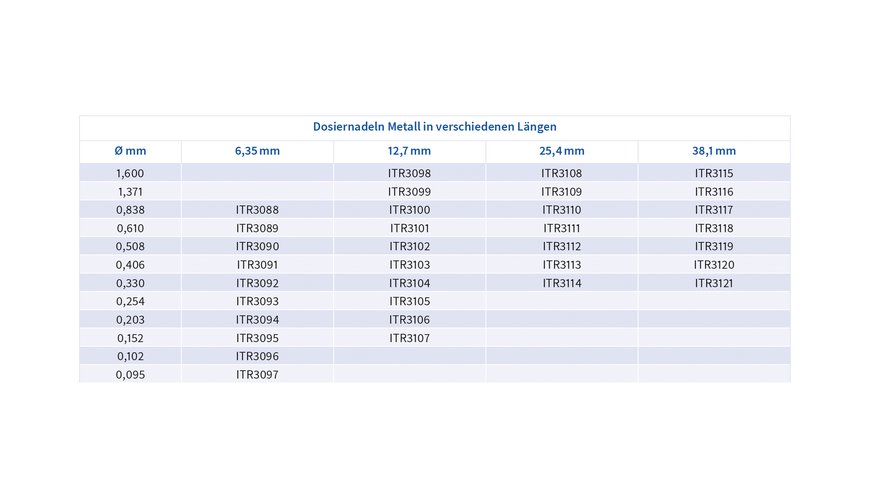Open article ITR3115

point(713,173)
